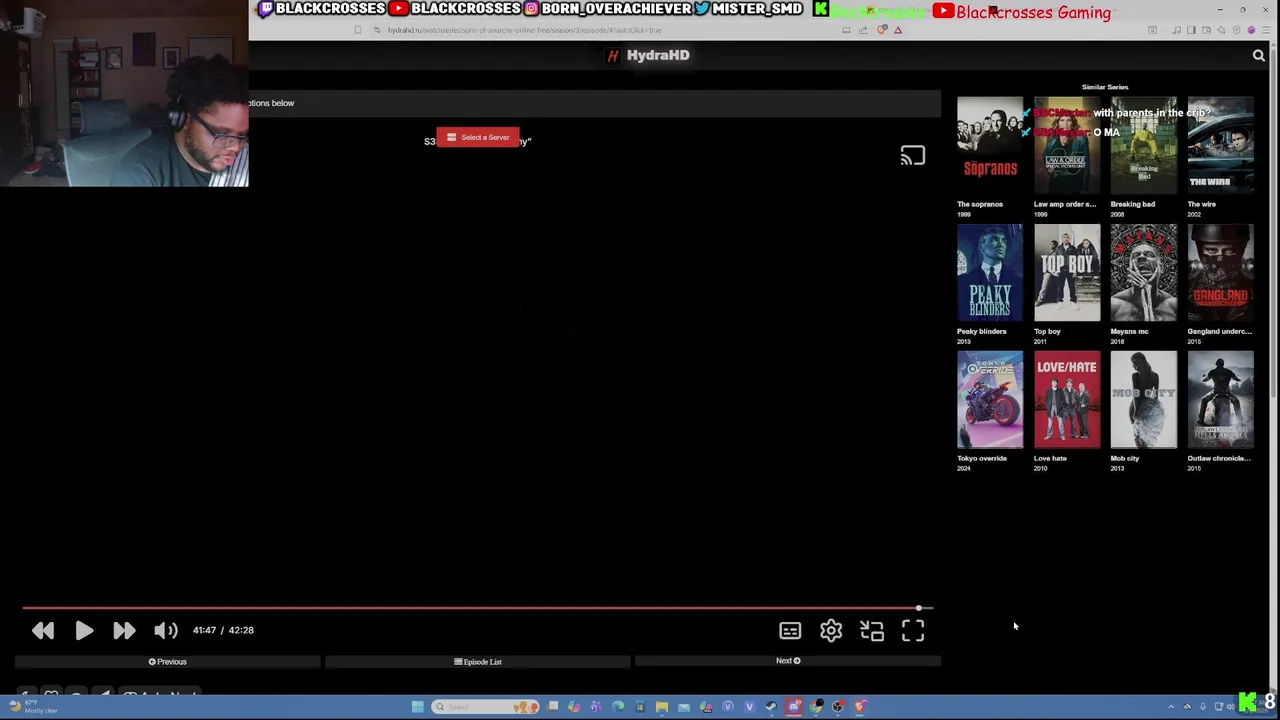Open Discord from the taskbar
This screenshot has width=1280, height=720.
coord(794,707)
